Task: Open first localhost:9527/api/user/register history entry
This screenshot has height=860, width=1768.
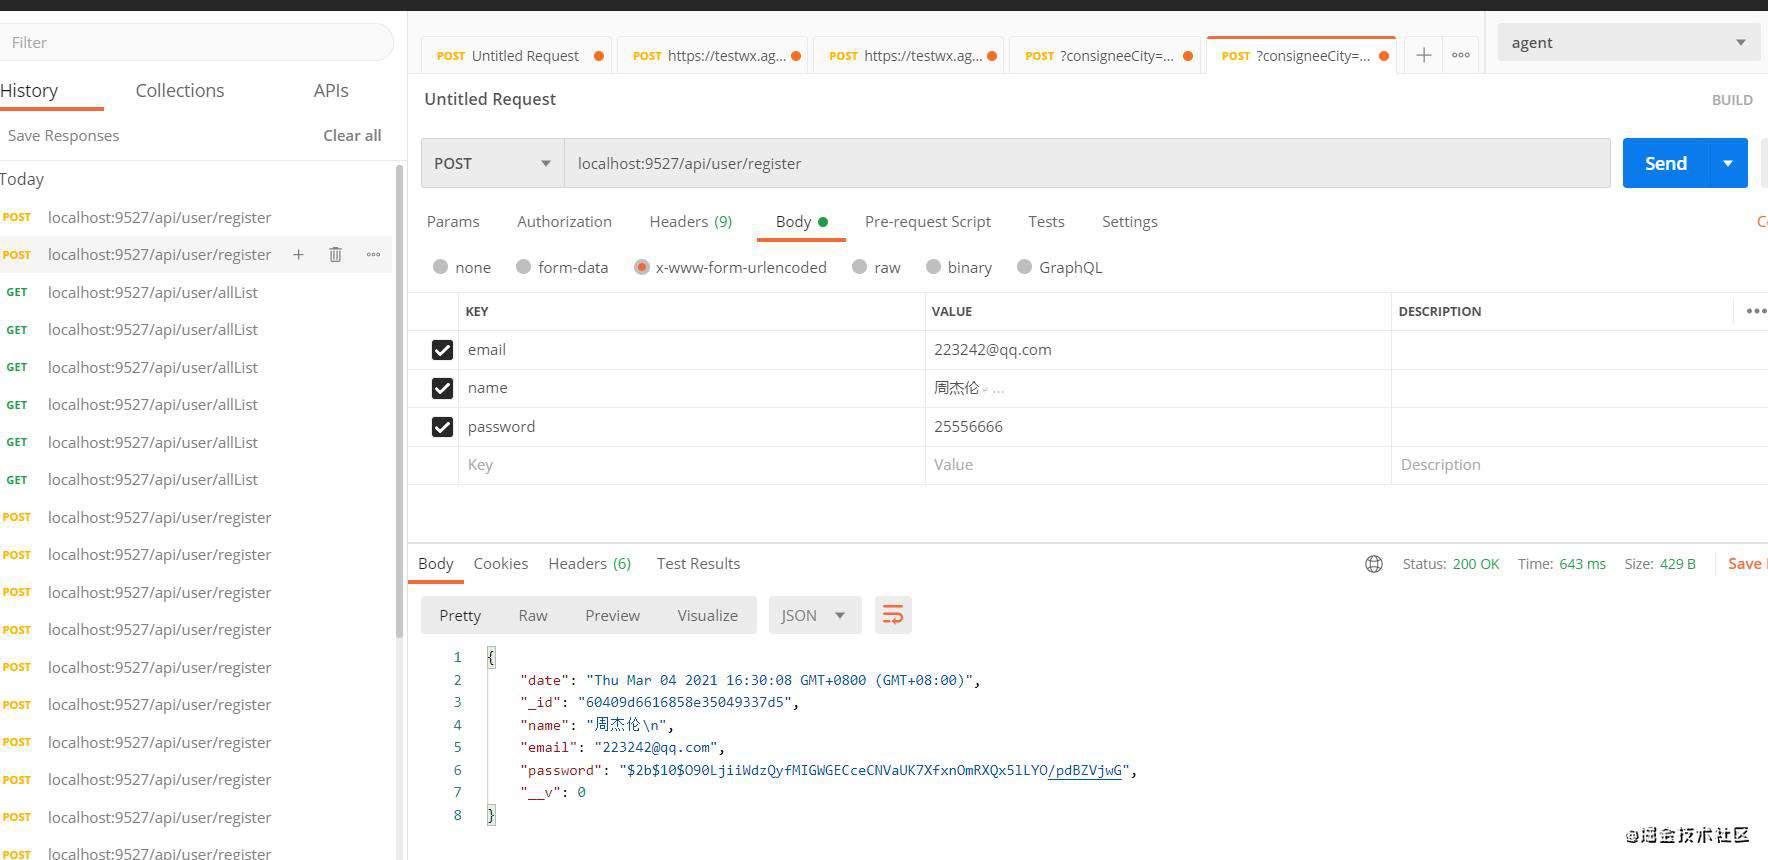Action: [x=159, y=218]
